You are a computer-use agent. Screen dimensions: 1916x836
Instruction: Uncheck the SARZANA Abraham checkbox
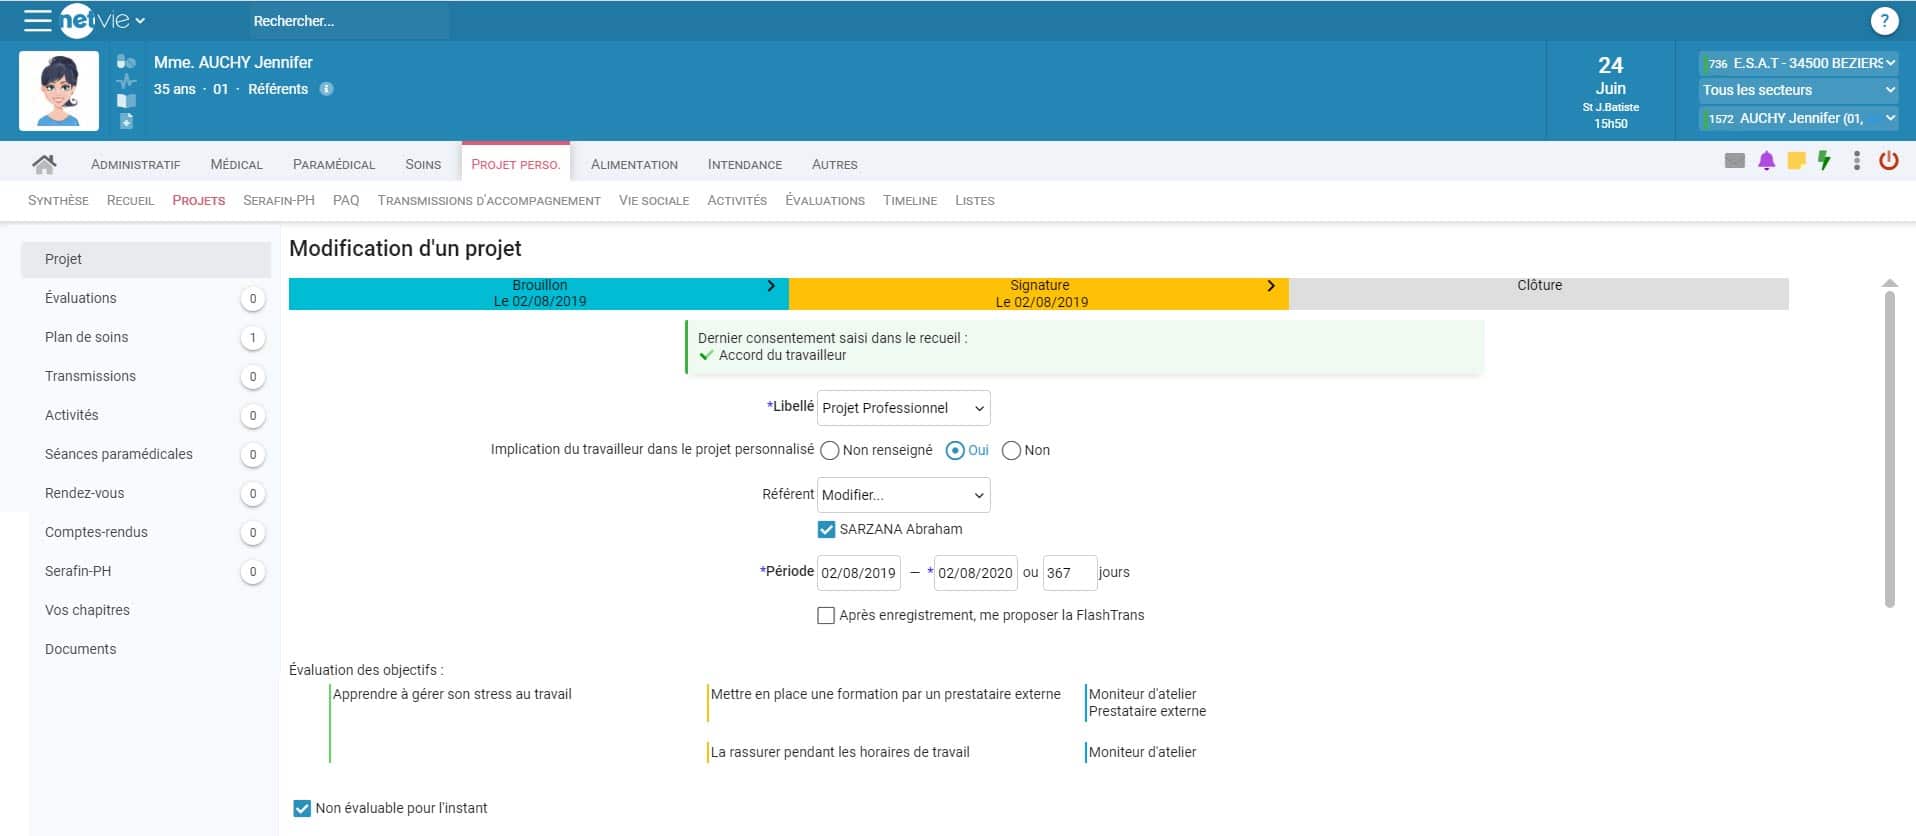coord(826,530)
